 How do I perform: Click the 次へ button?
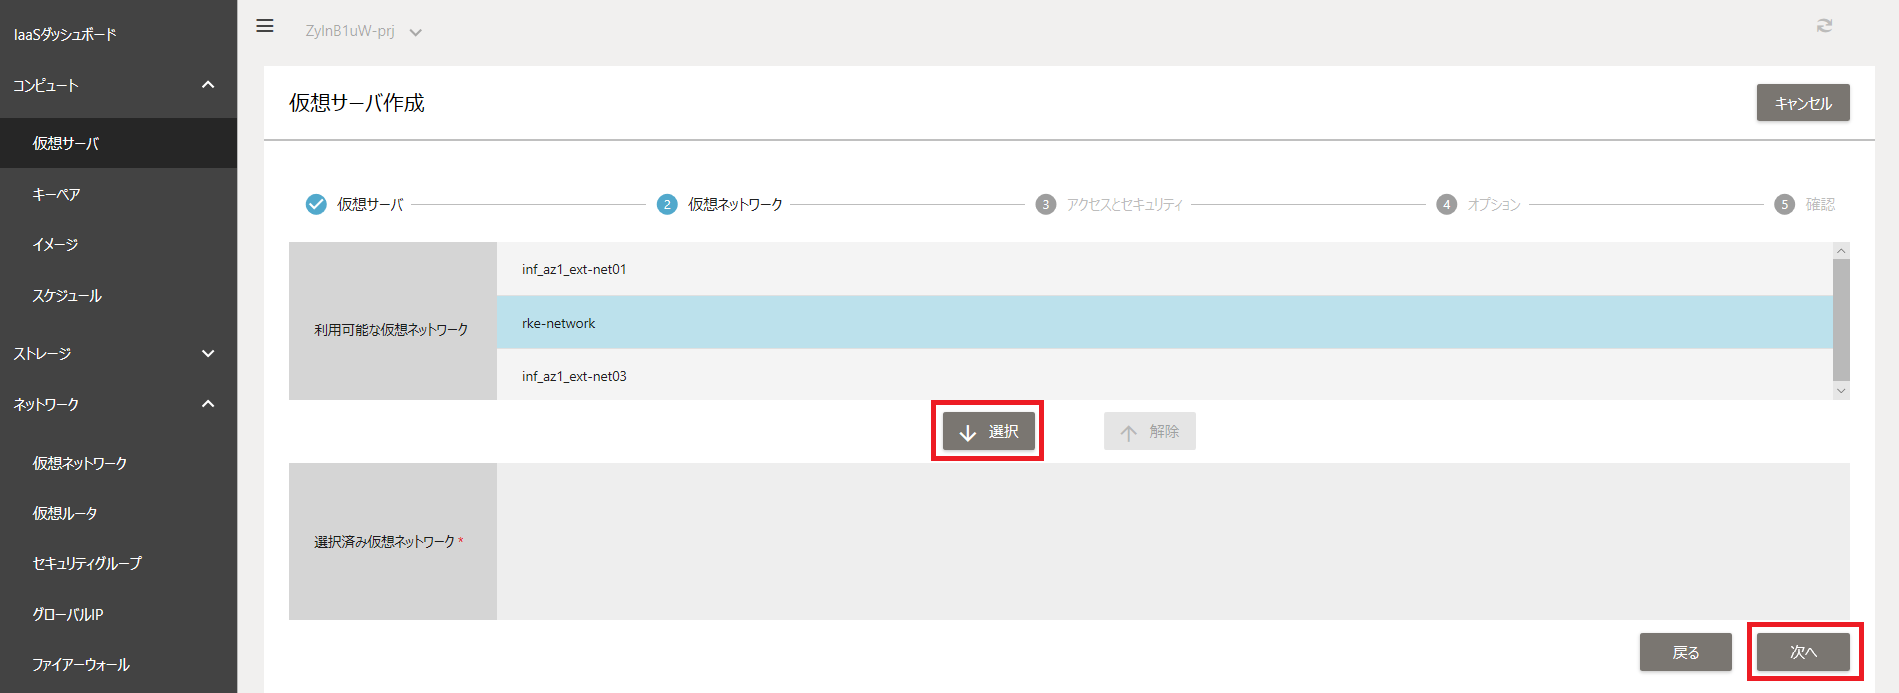click(x=1803, y=652)
